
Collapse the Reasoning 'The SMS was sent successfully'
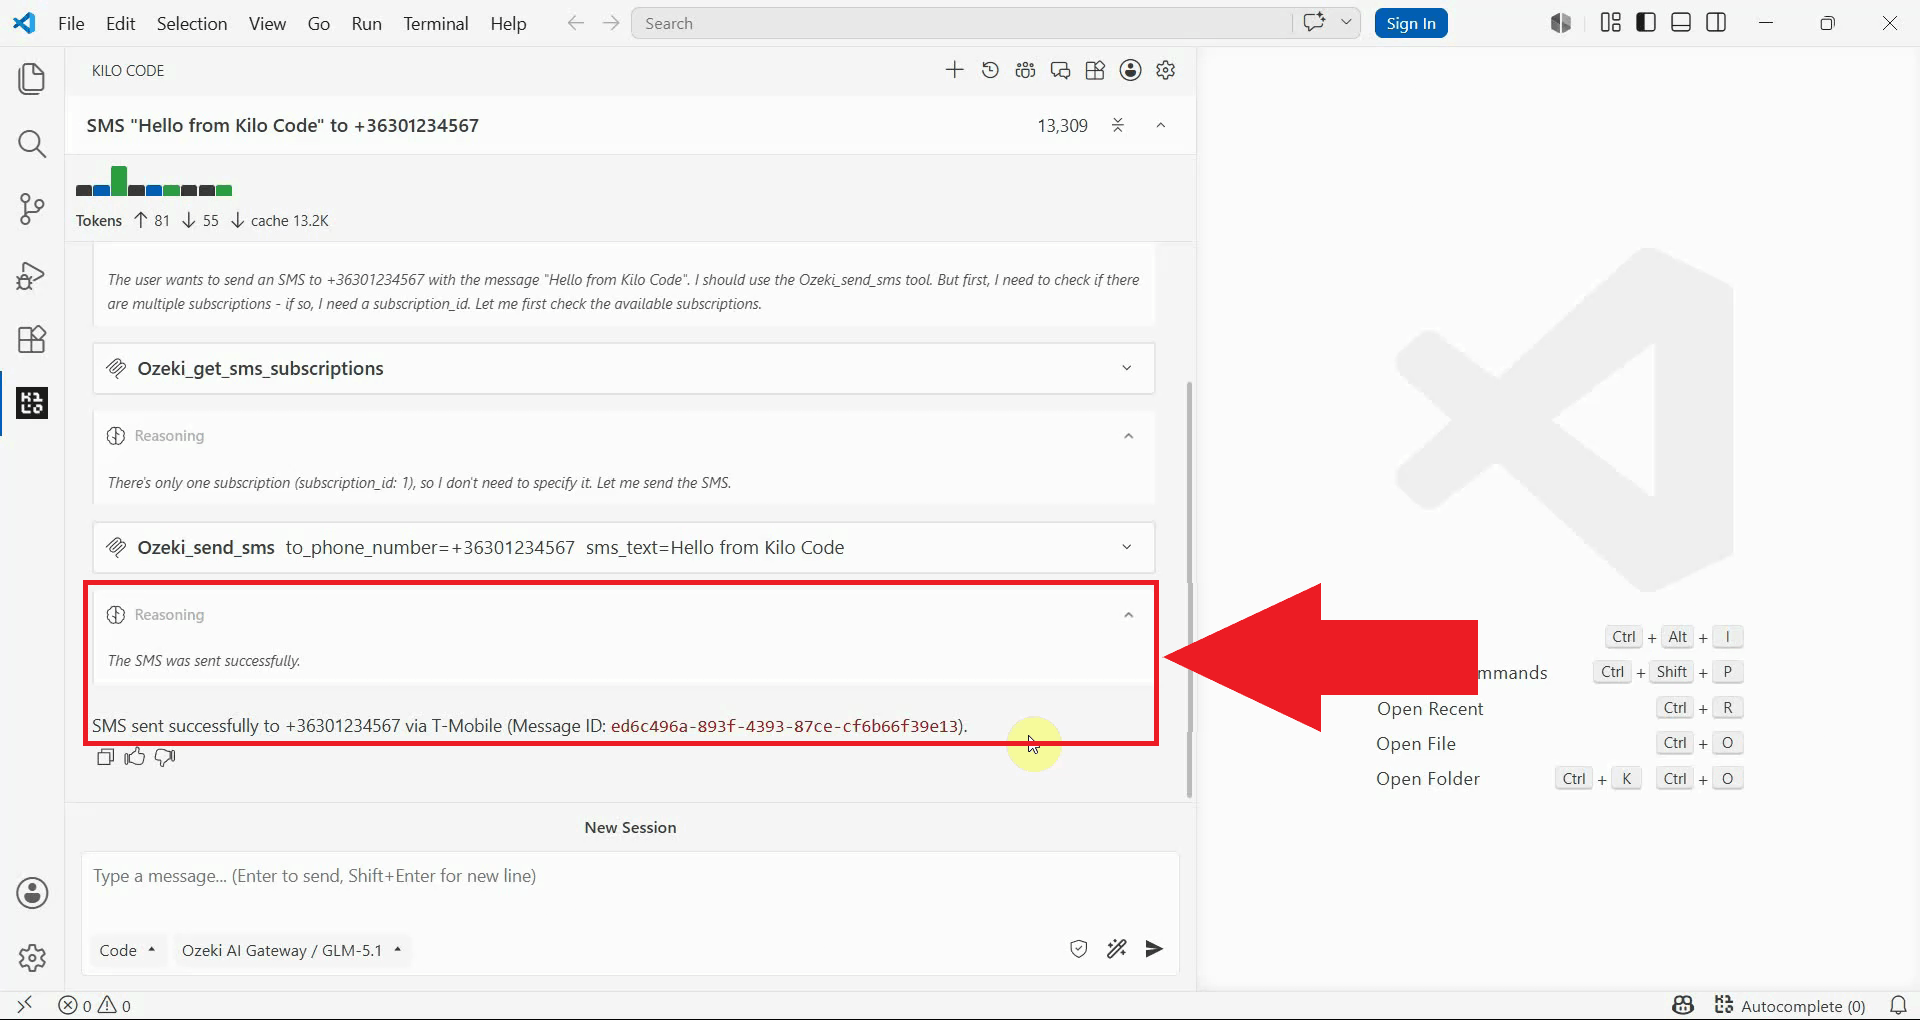click(x=1128, y=615)
